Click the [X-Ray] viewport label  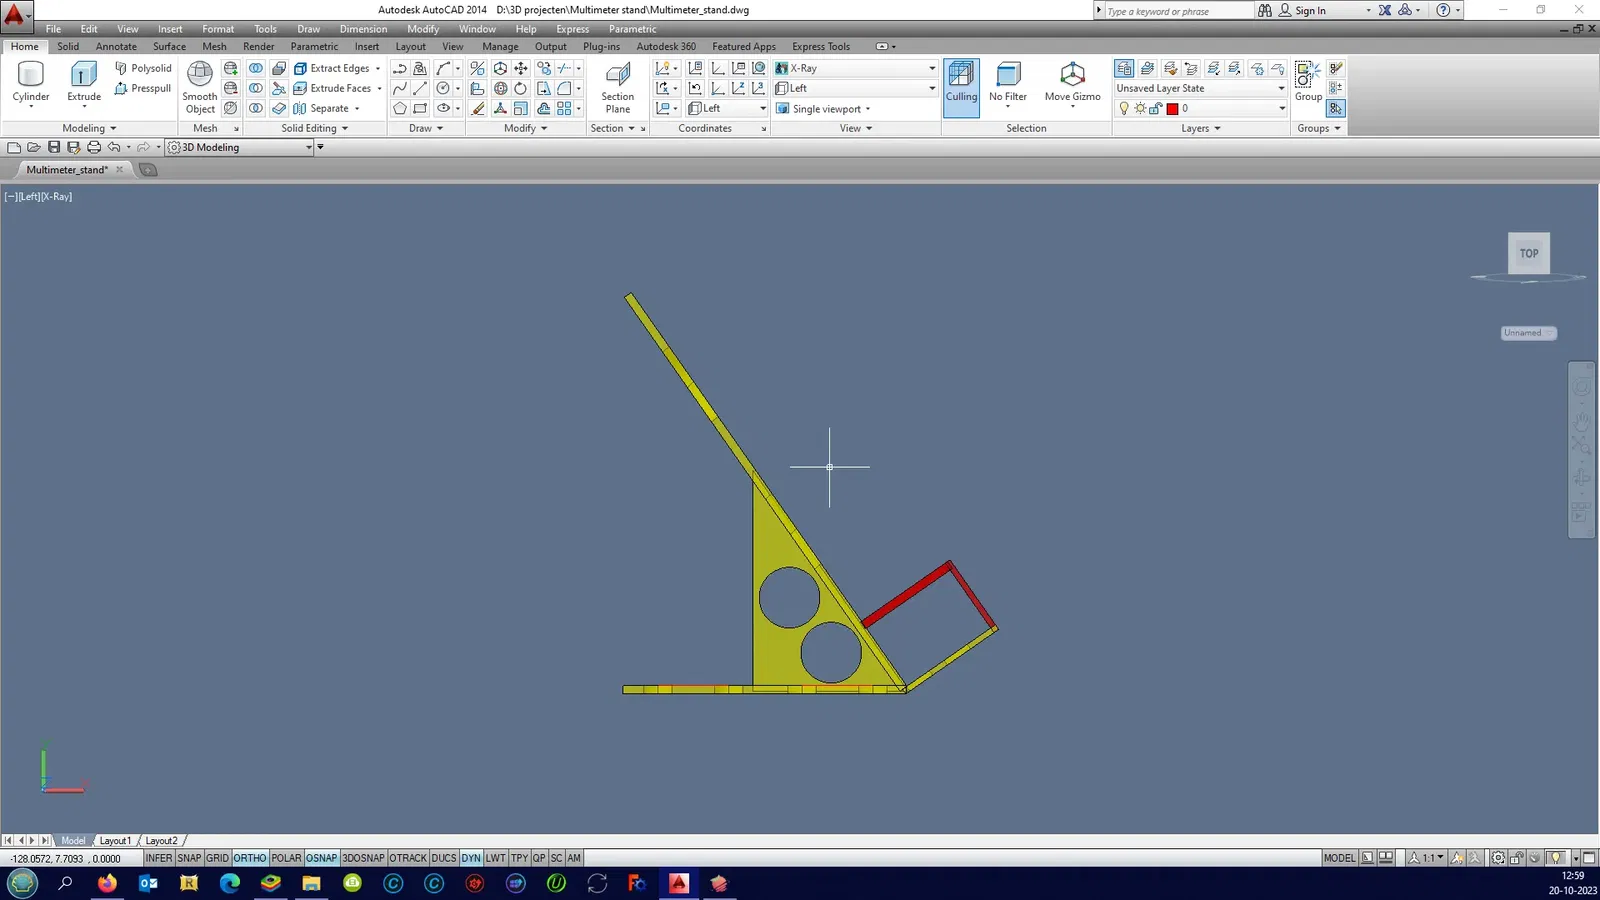pyautogui.click(x=57, y=197)
